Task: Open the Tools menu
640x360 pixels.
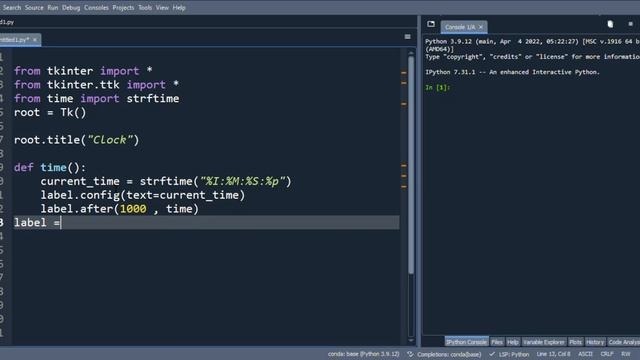Action: [x=145, y=7]
